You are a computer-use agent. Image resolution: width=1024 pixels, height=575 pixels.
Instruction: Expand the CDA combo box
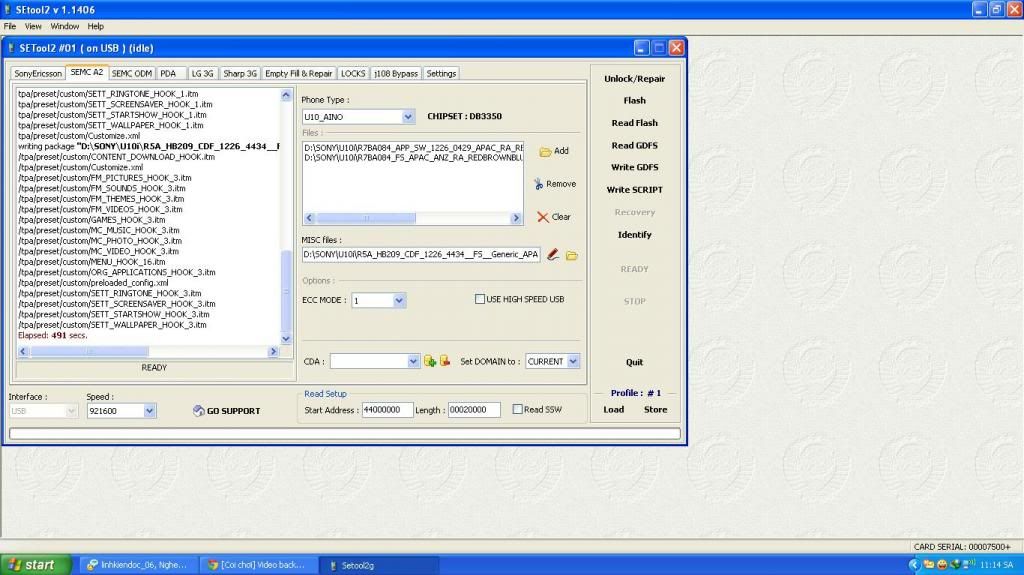413,361
